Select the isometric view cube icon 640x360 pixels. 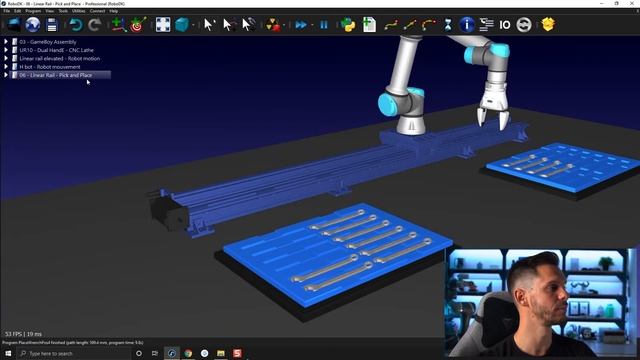[x=182, y=25]
